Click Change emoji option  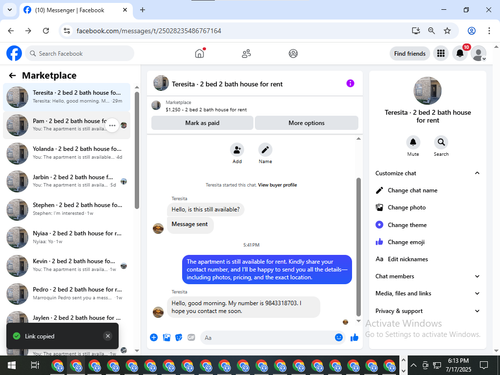coord(427,242)
